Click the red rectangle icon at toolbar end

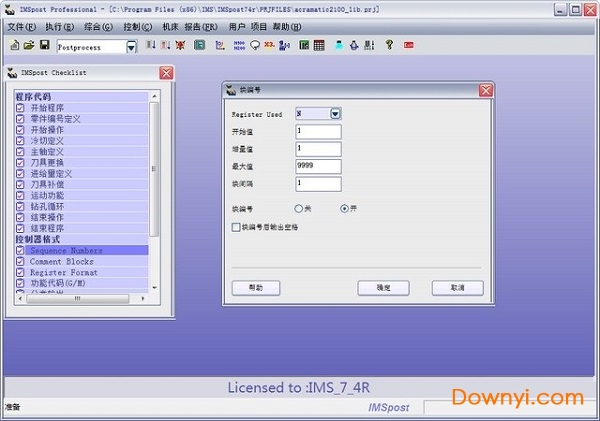pyautogui.click(x=409, y=45)
